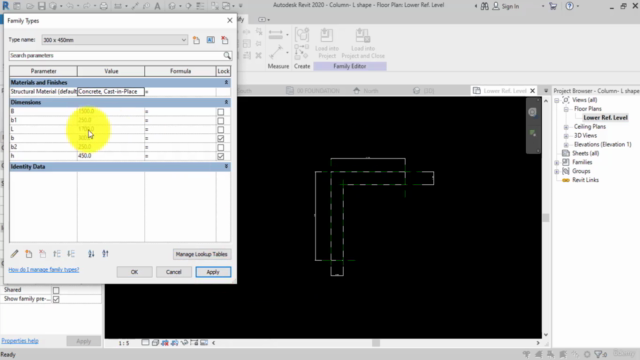The height and width of the screenshot is (360, 640).
Task: Click the 450.0 value for parameter h
Action: [x=85, y=156]
